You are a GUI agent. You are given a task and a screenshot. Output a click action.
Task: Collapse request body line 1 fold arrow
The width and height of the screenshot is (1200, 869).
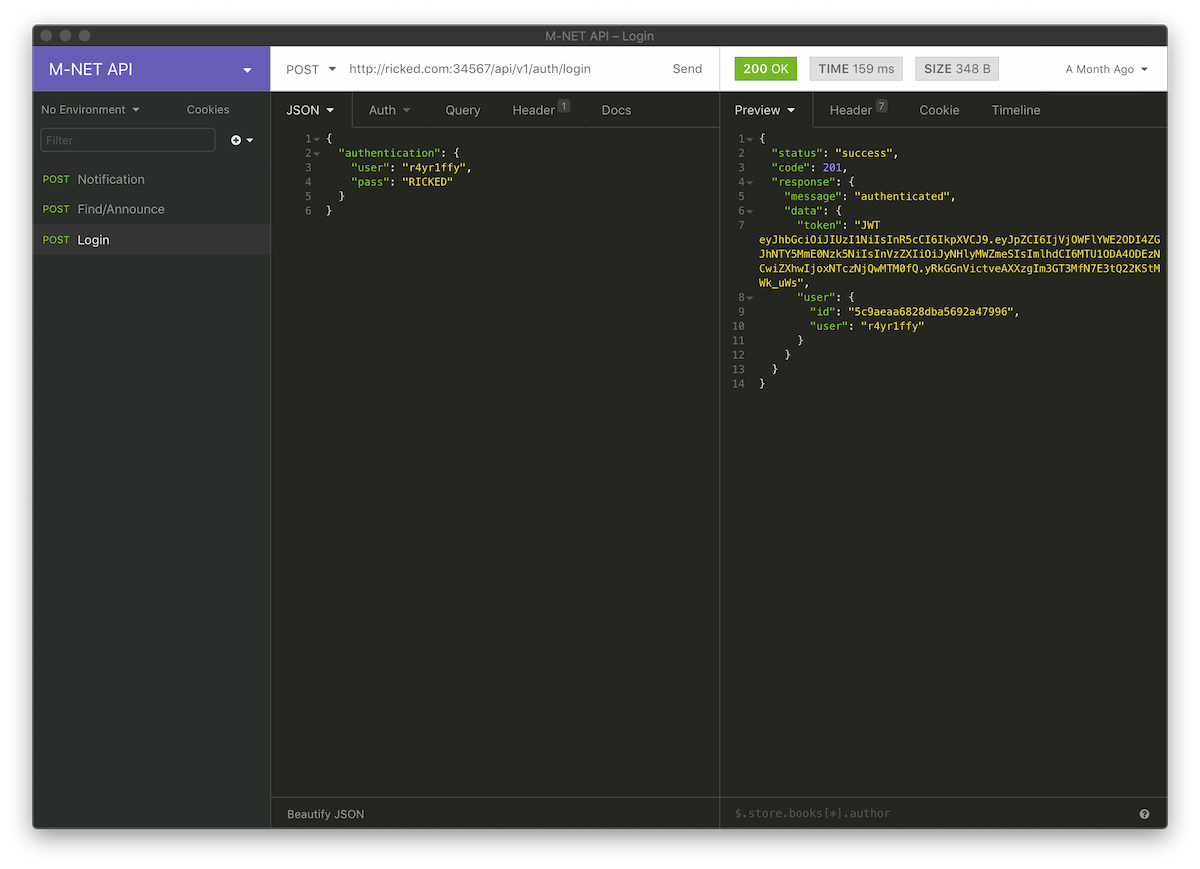pyautogui.click(x=317, y=139)
